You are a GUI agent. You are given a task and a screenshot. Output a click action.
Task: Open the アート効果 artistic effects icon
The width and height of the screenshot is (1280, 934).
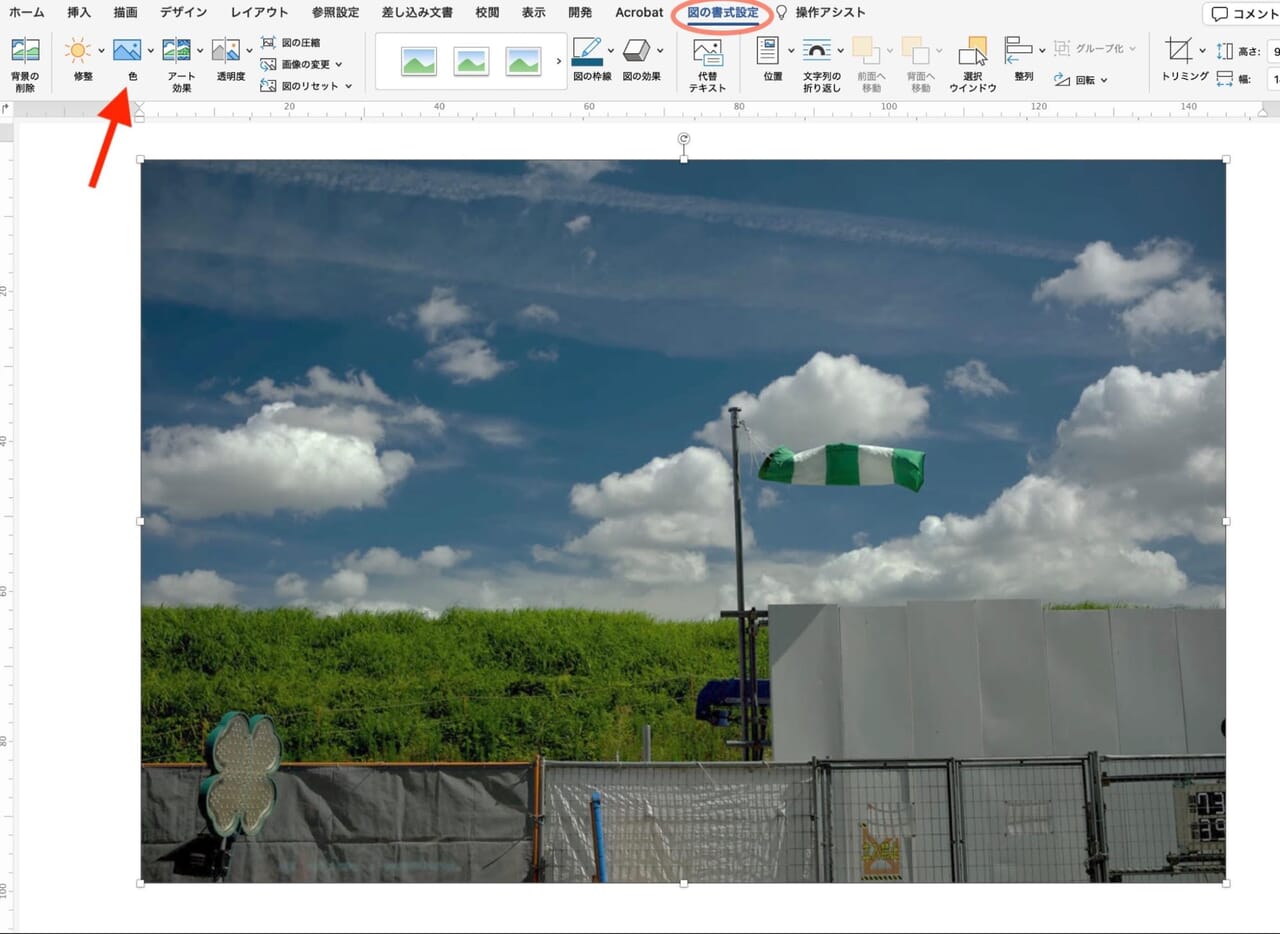(x=176, y=52)
